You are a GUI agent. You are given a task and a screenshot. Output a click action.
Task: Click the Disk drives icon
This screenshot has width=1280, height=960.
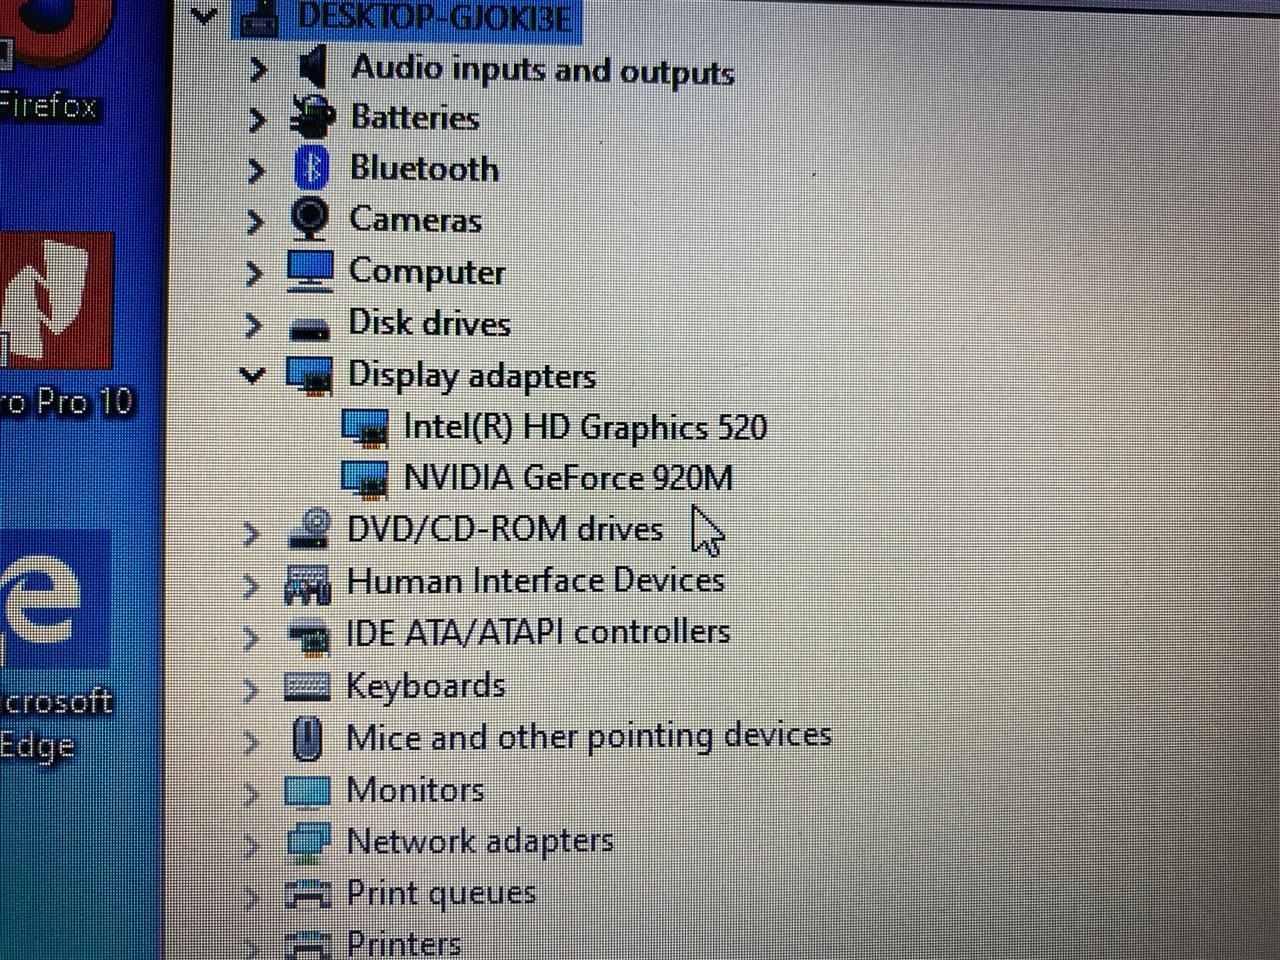tap(309, 327)
